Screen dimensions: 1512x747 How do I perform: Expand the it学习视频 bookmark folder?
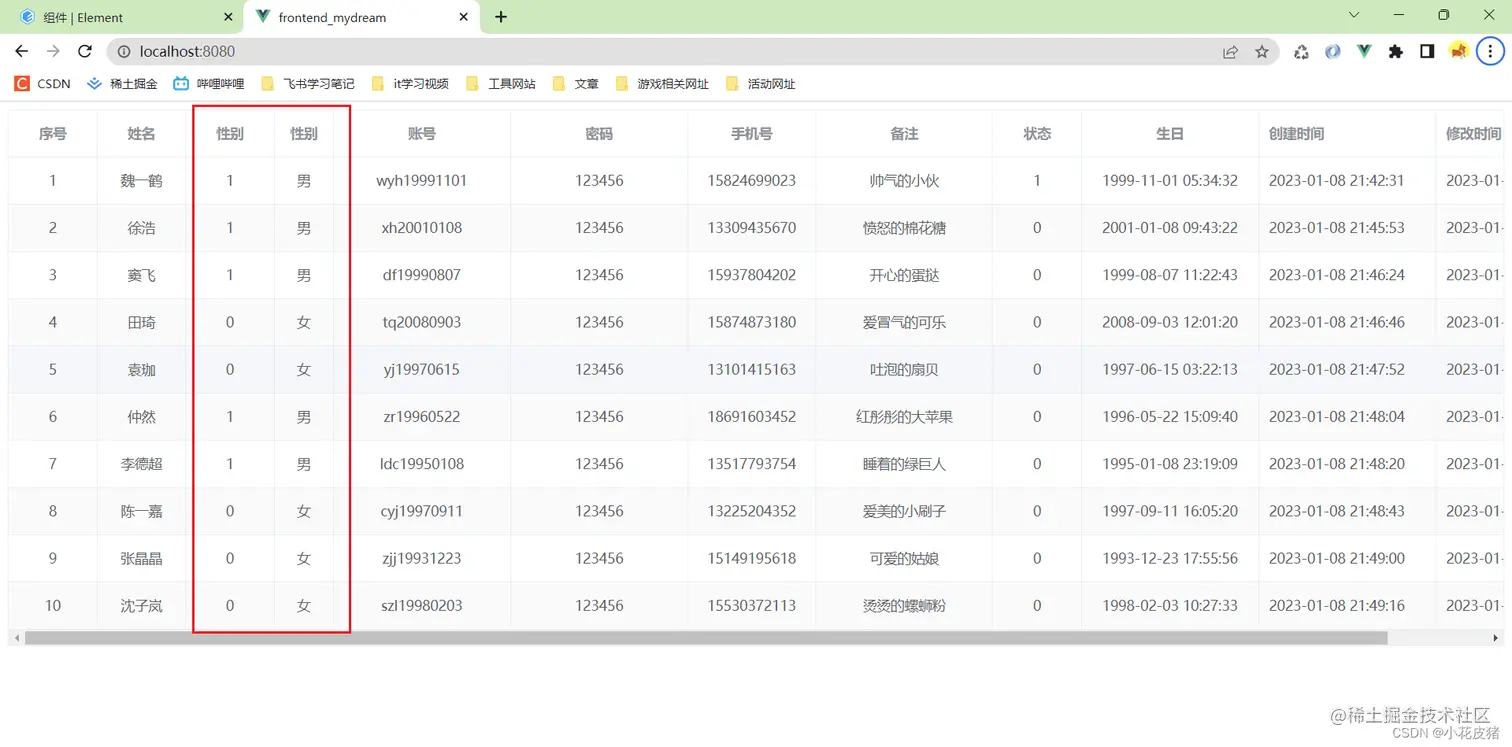(409, 84)
